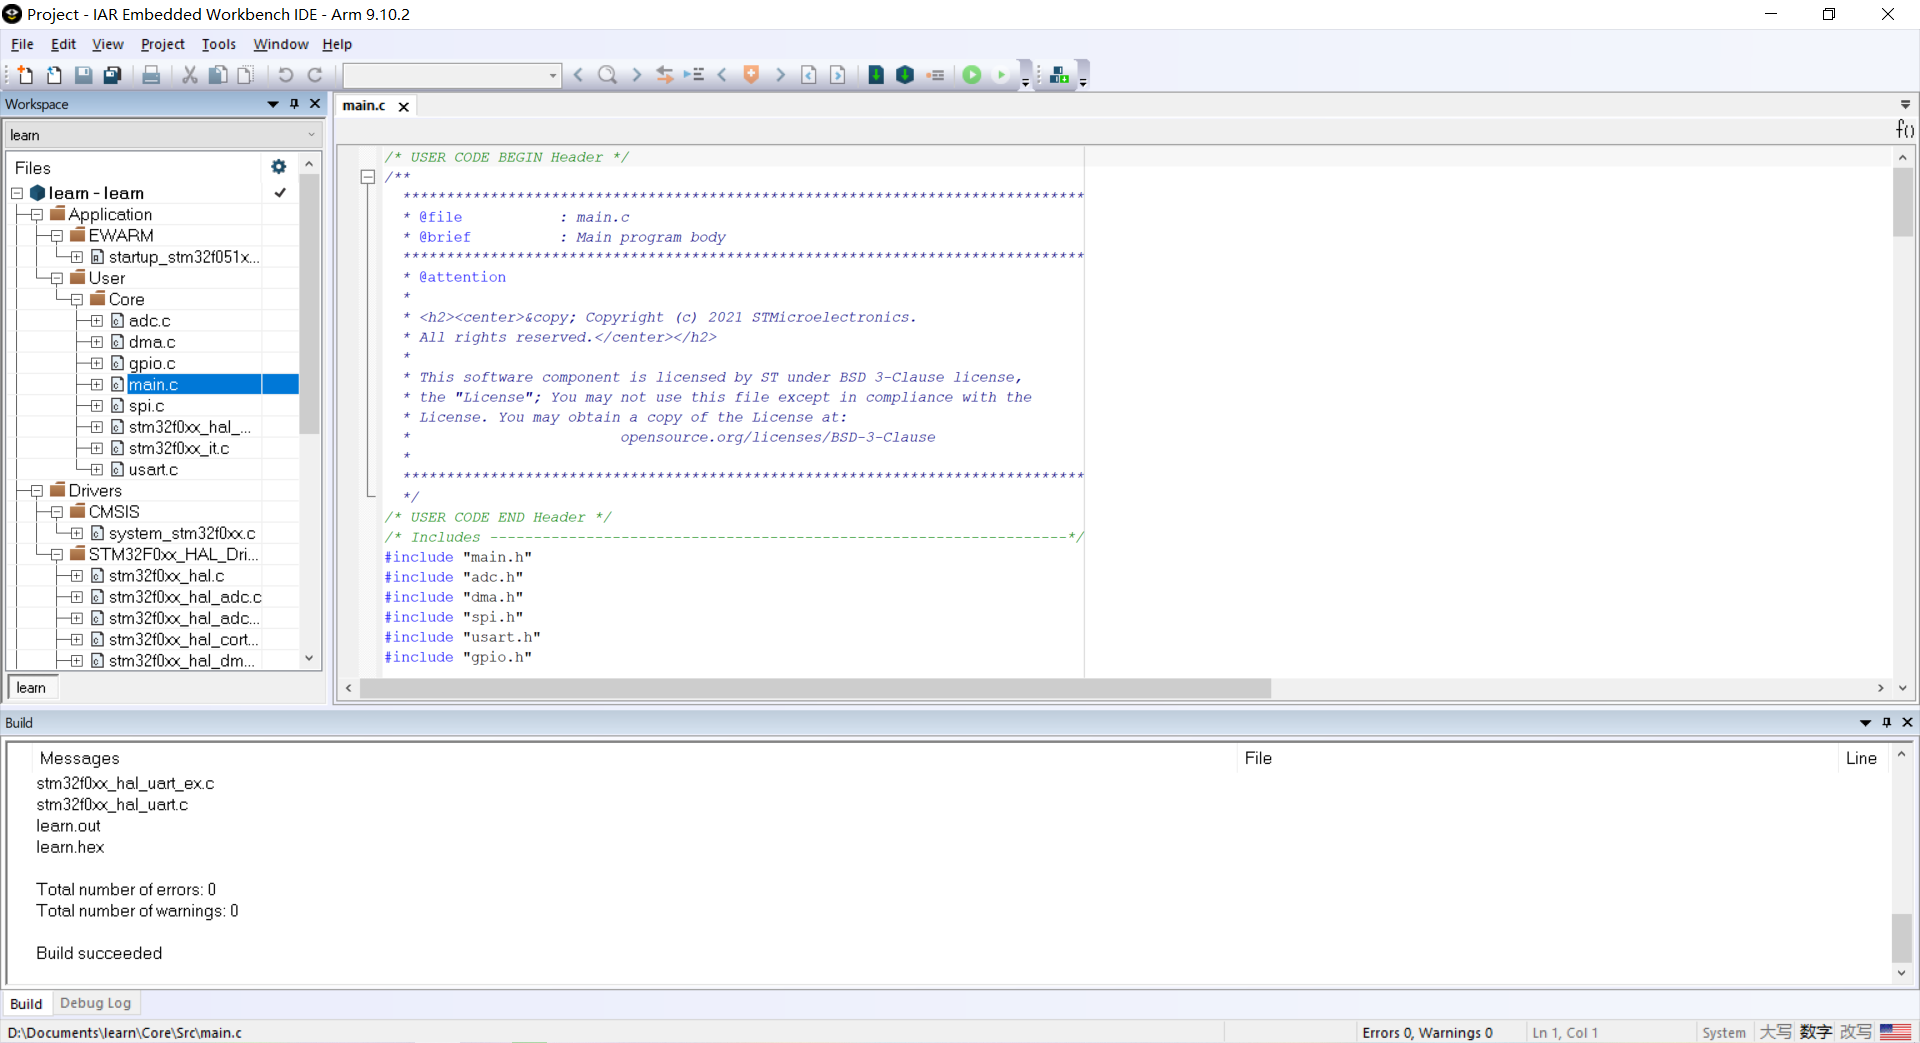Screen dimensions: 1920x1043
Task: Click the Undo arrow icon
Action: click(285, 75)
